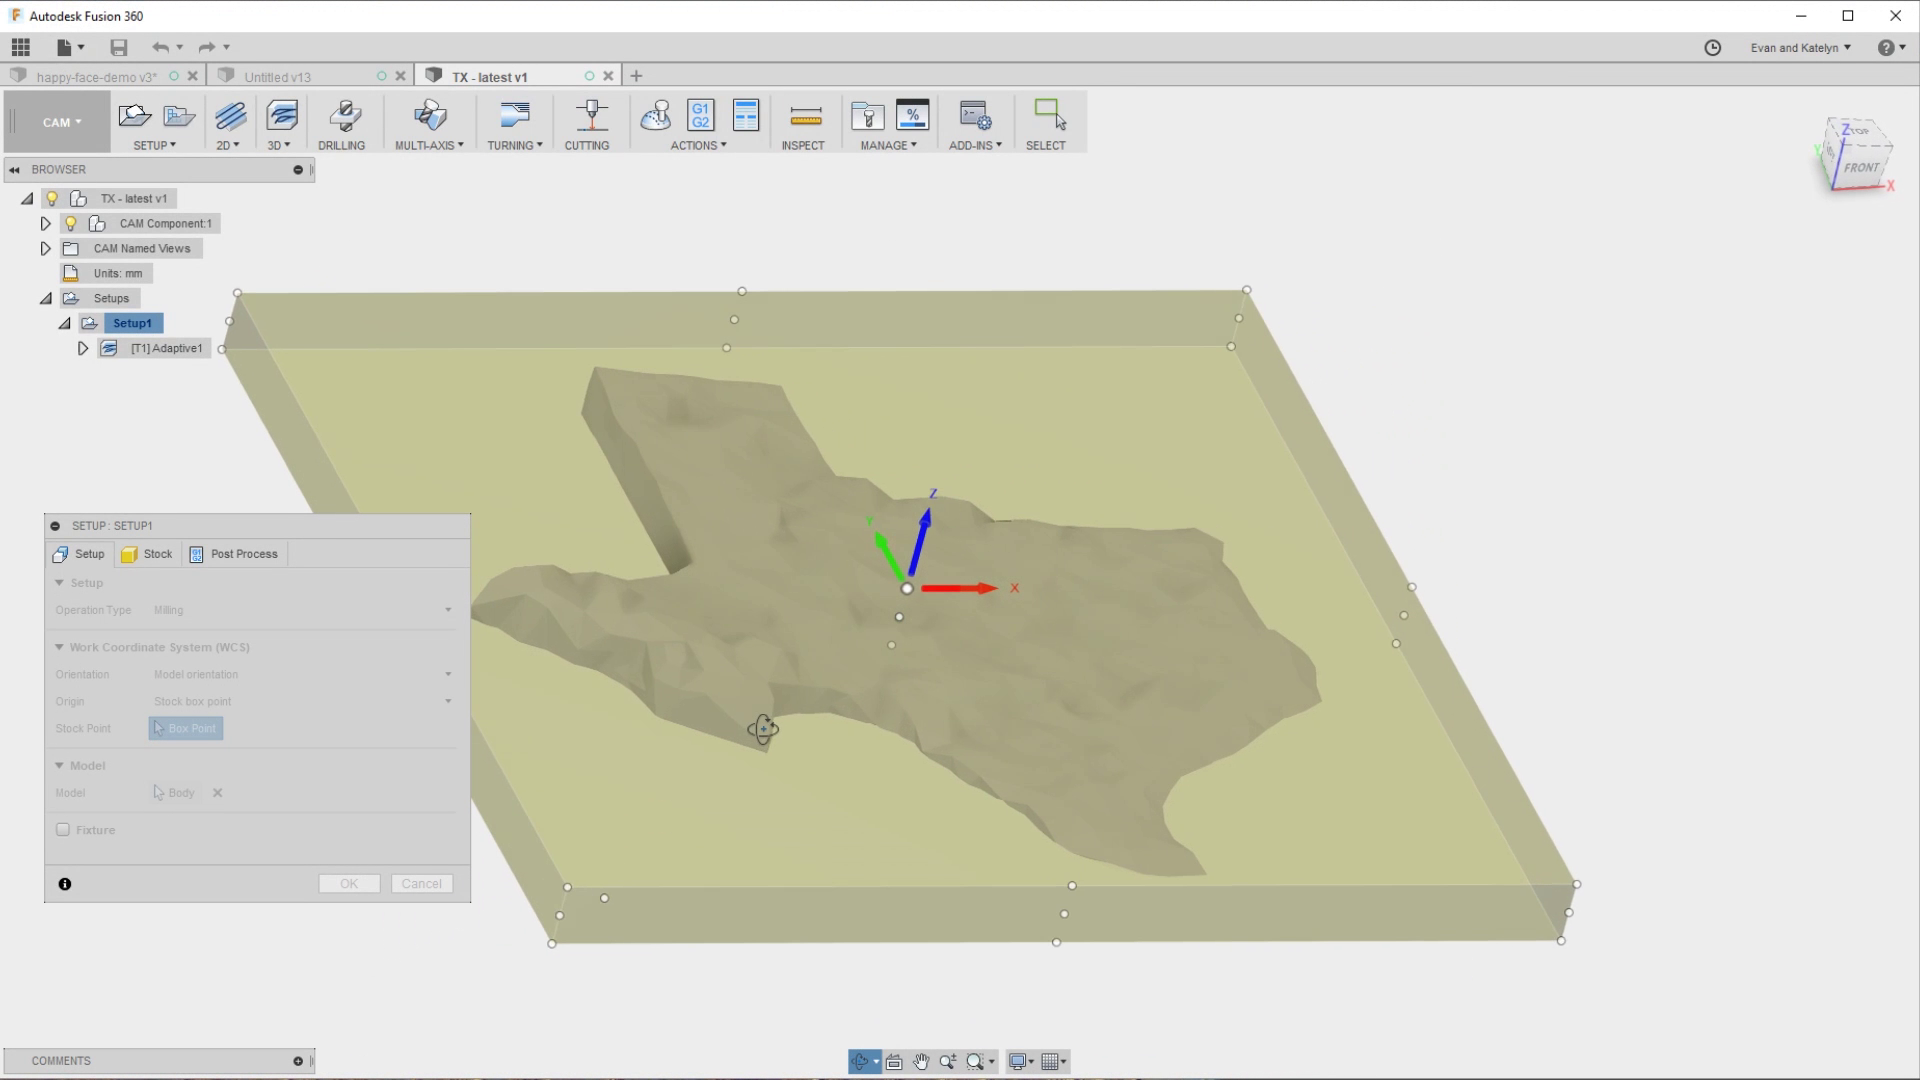Screen dimensions: 1920x1080
Task: Click the Fit view icon in navigation bar
Action: click(894, 1061)
